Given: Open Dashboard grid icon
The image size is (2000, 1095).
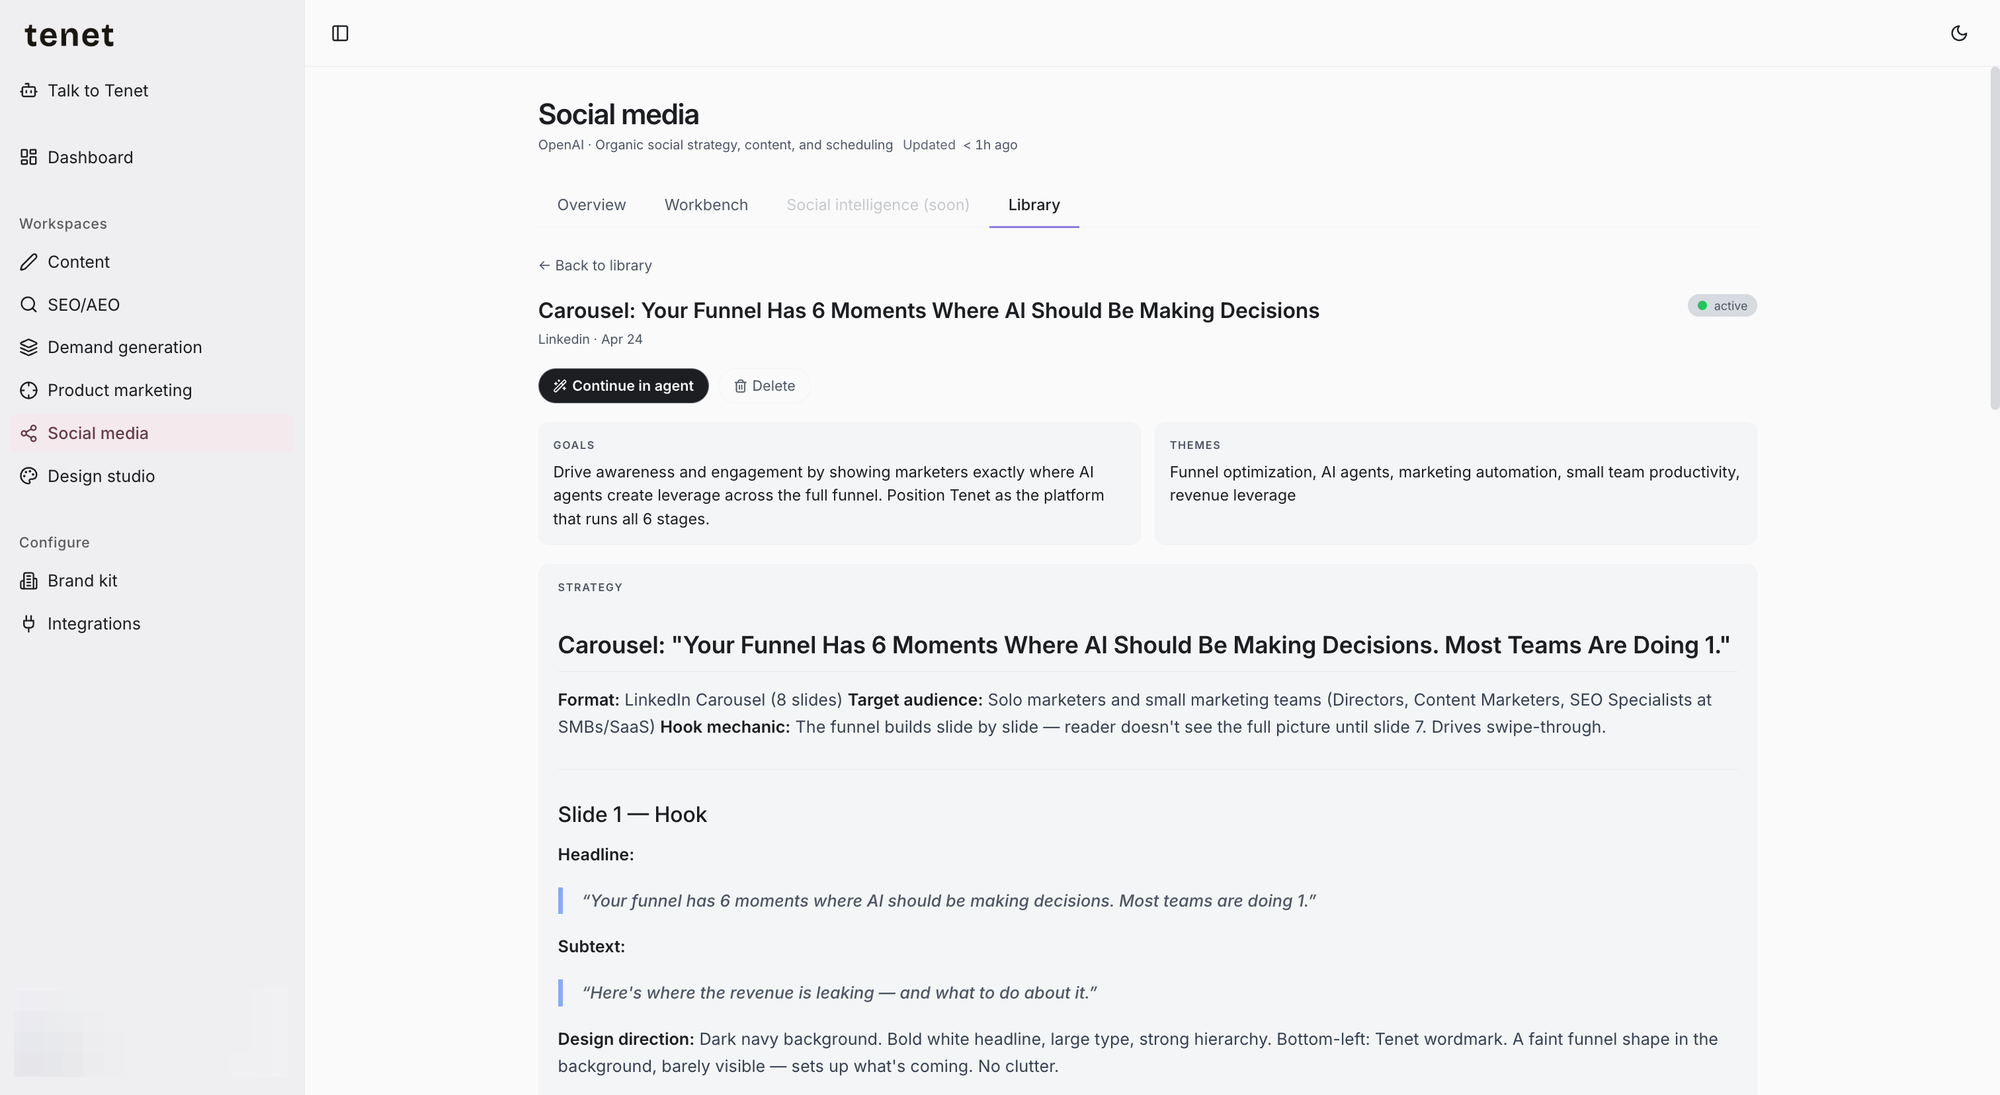Looking at the screenshot, I should point(29,157).
